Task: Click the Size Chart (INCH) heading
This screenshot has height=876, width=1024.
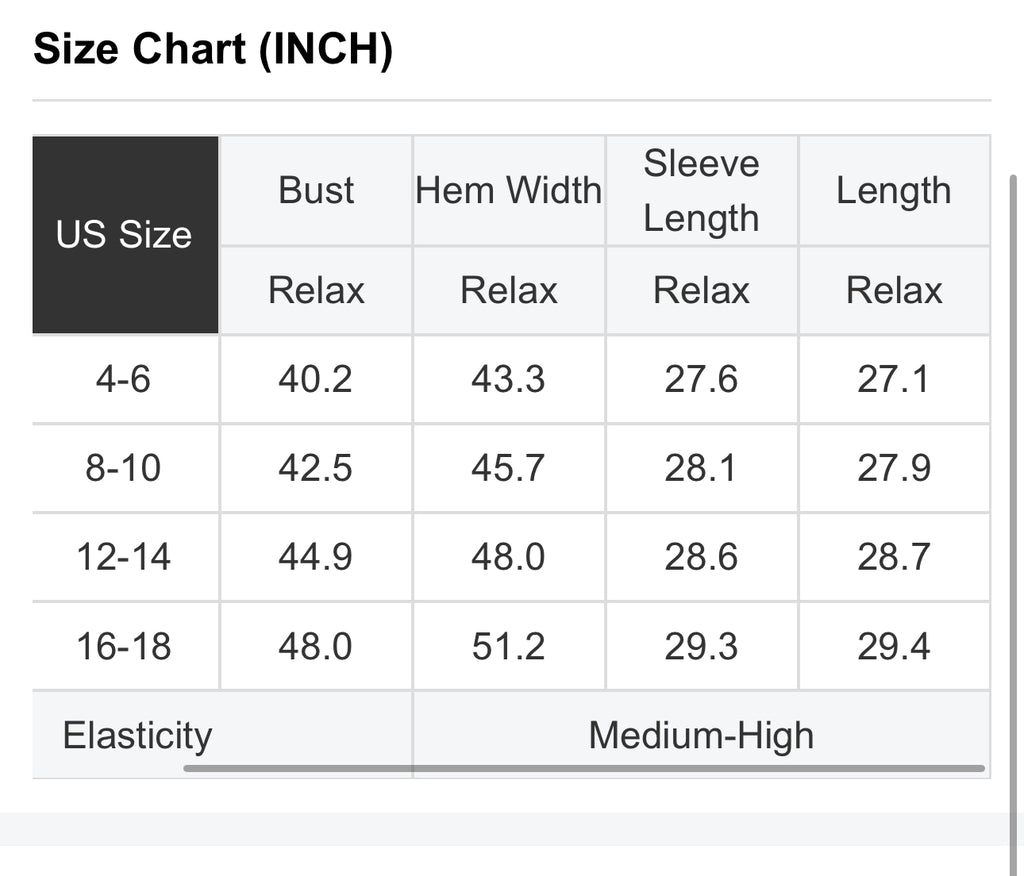Action: (213, 49)
